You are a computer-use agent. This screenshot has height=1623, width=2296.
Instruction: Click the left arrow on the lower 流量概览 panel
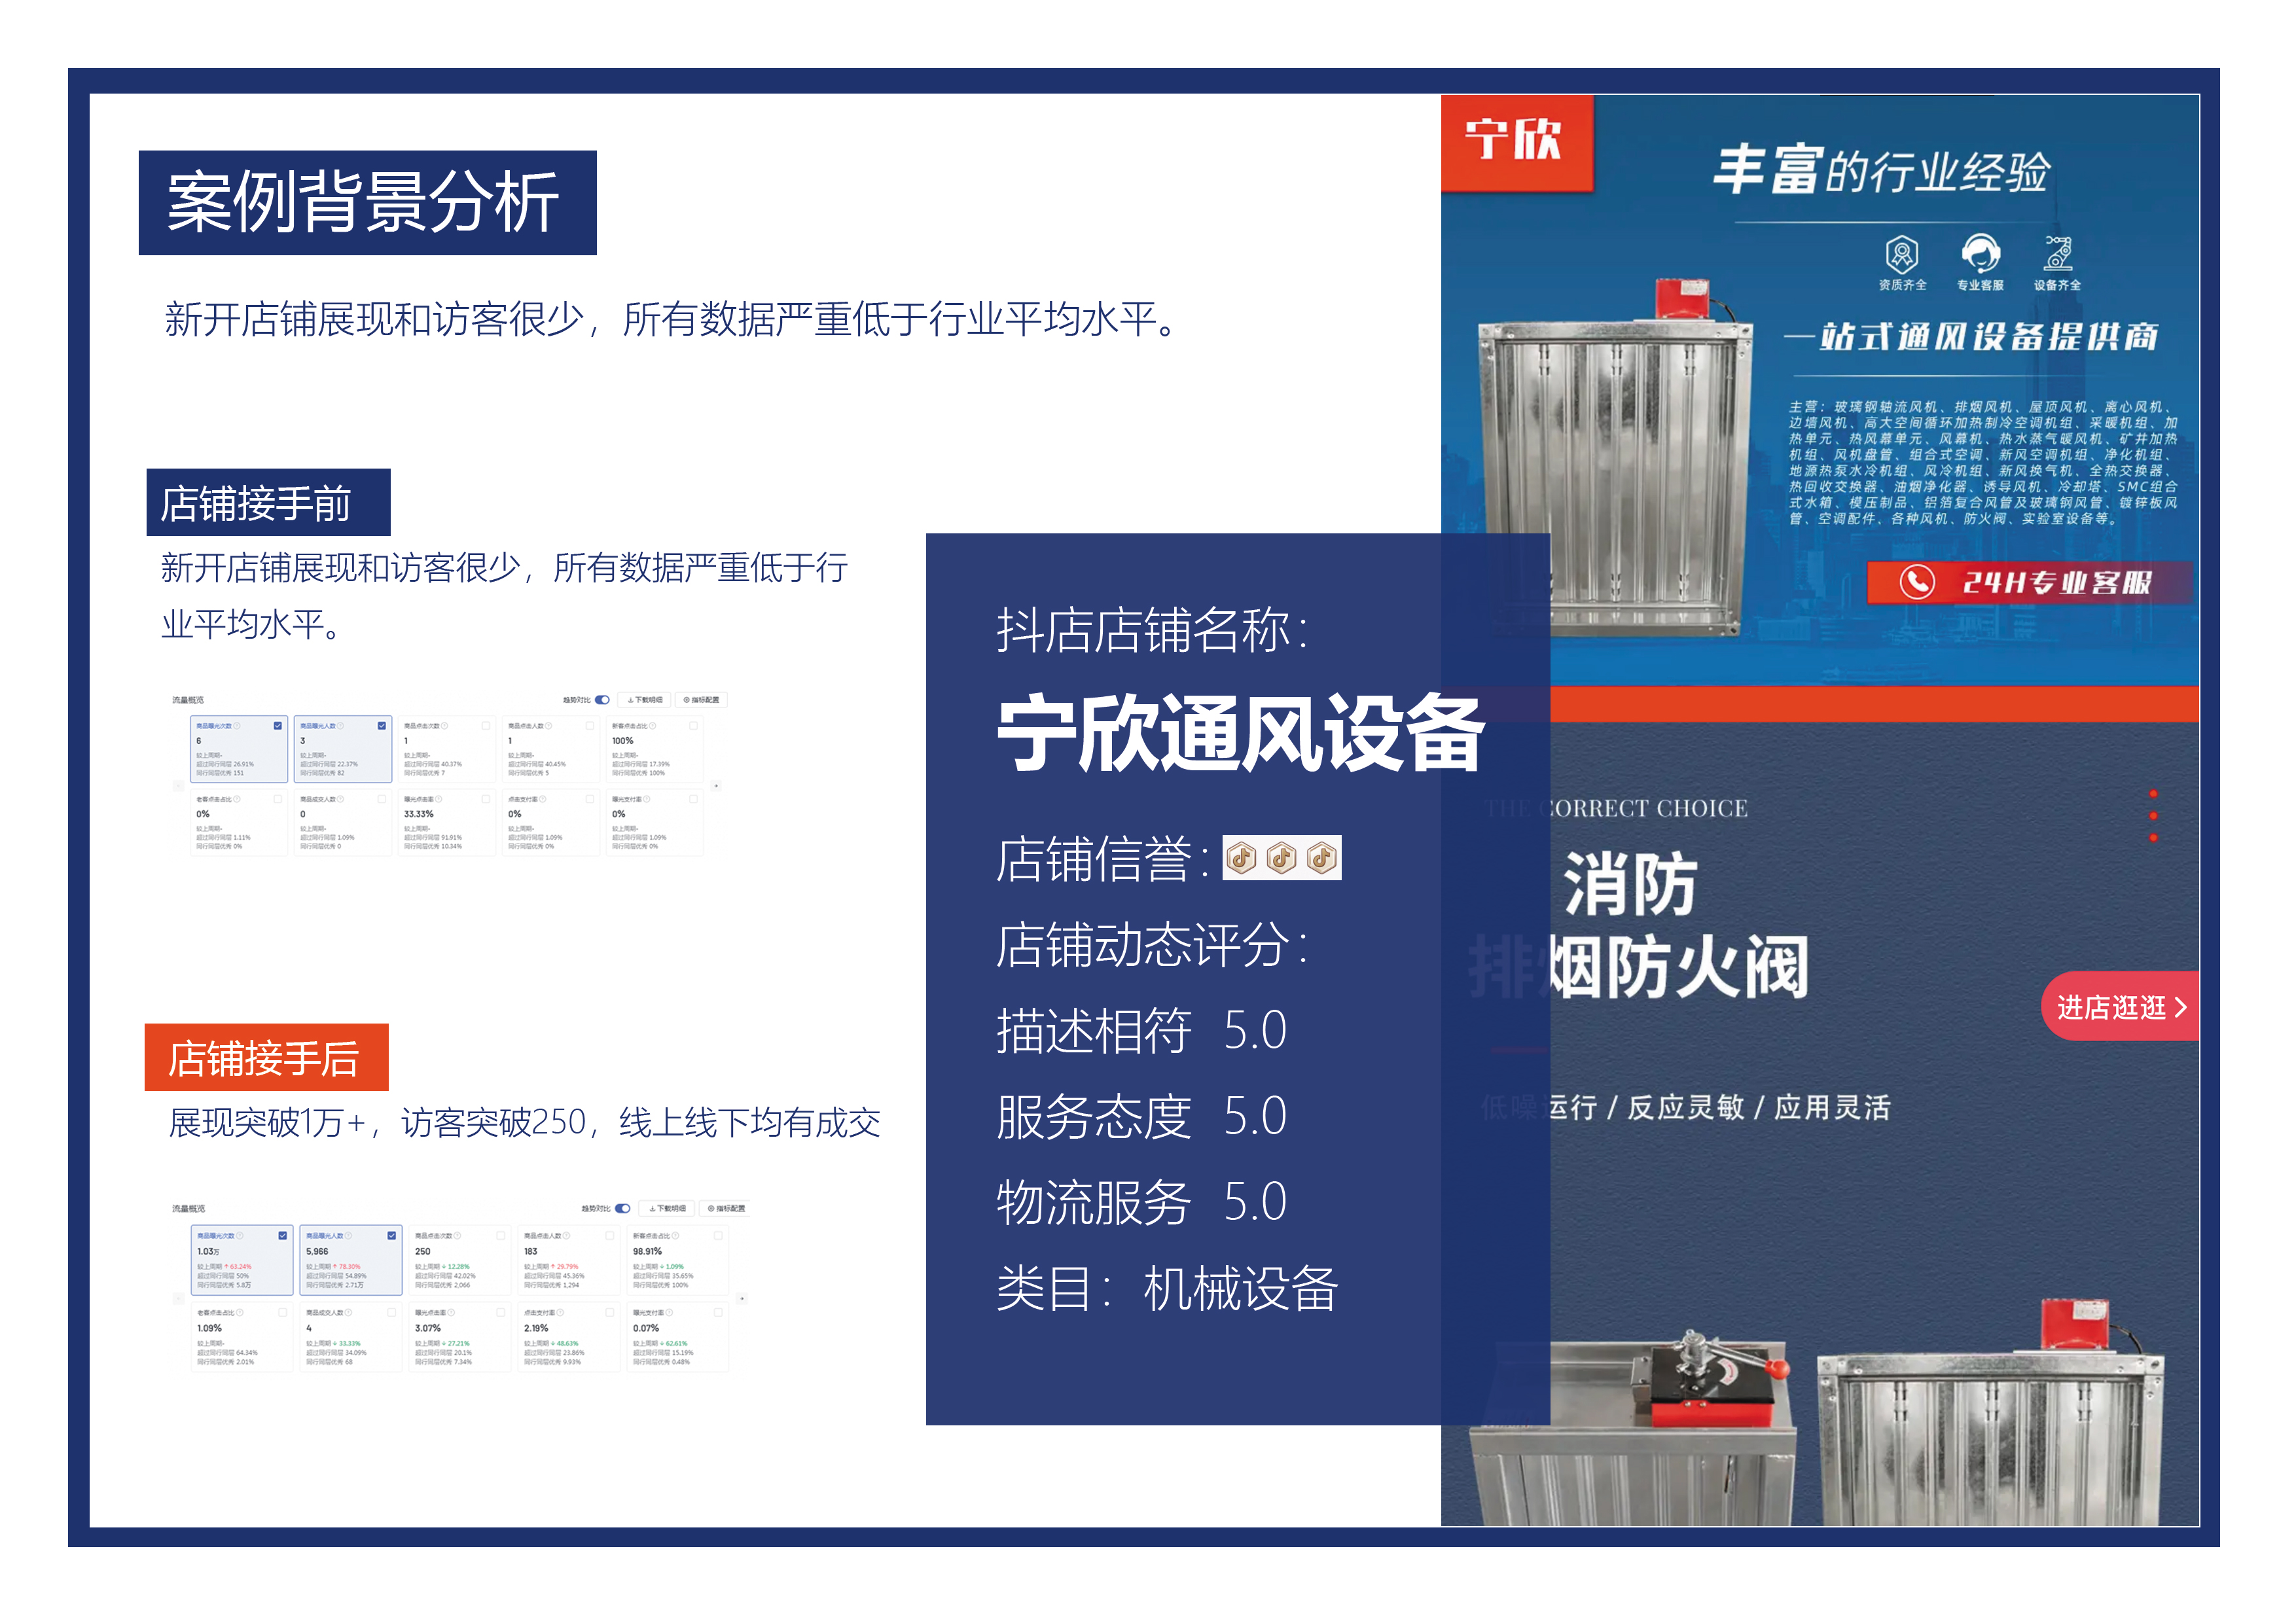click(179, 1299)
